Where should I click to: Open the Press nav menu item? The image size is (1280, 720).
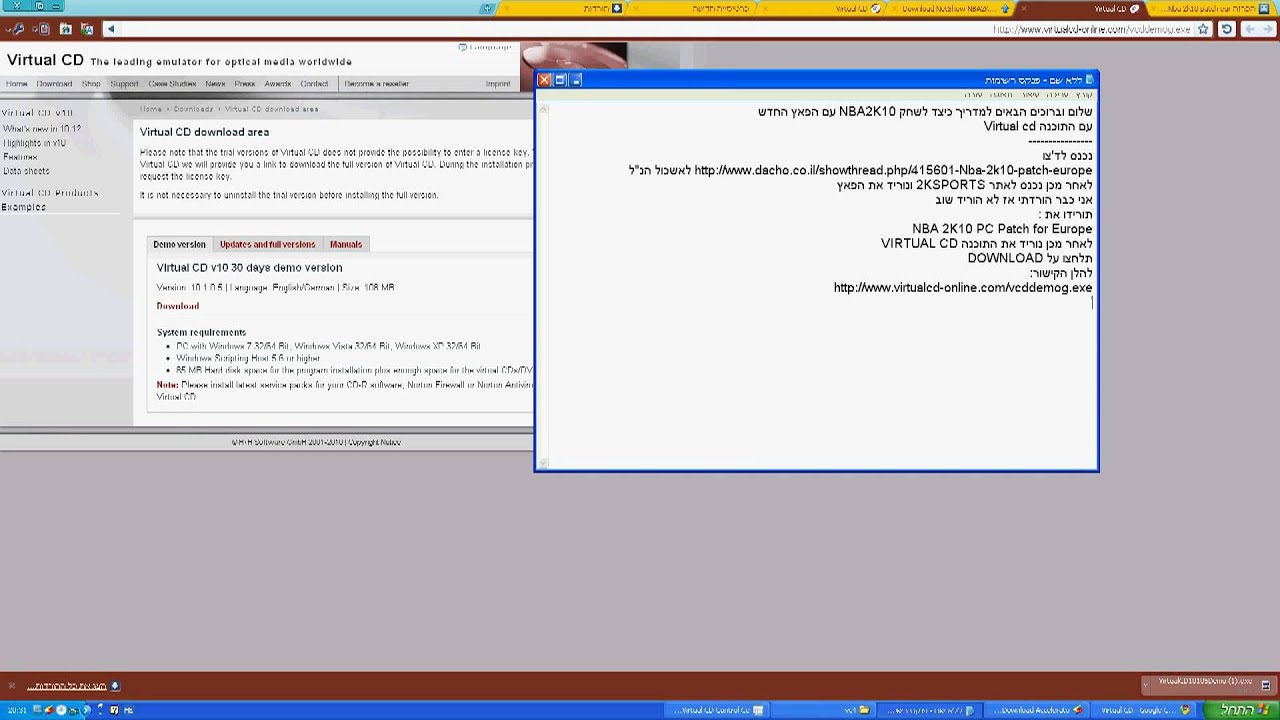[245, 84]
